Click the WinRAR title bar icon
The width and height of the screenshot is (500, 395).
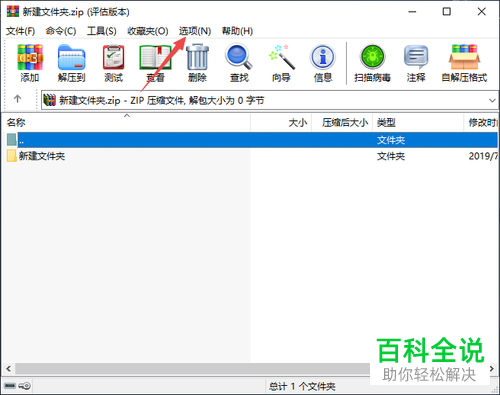pyautogui.click(x=13, y=11)
